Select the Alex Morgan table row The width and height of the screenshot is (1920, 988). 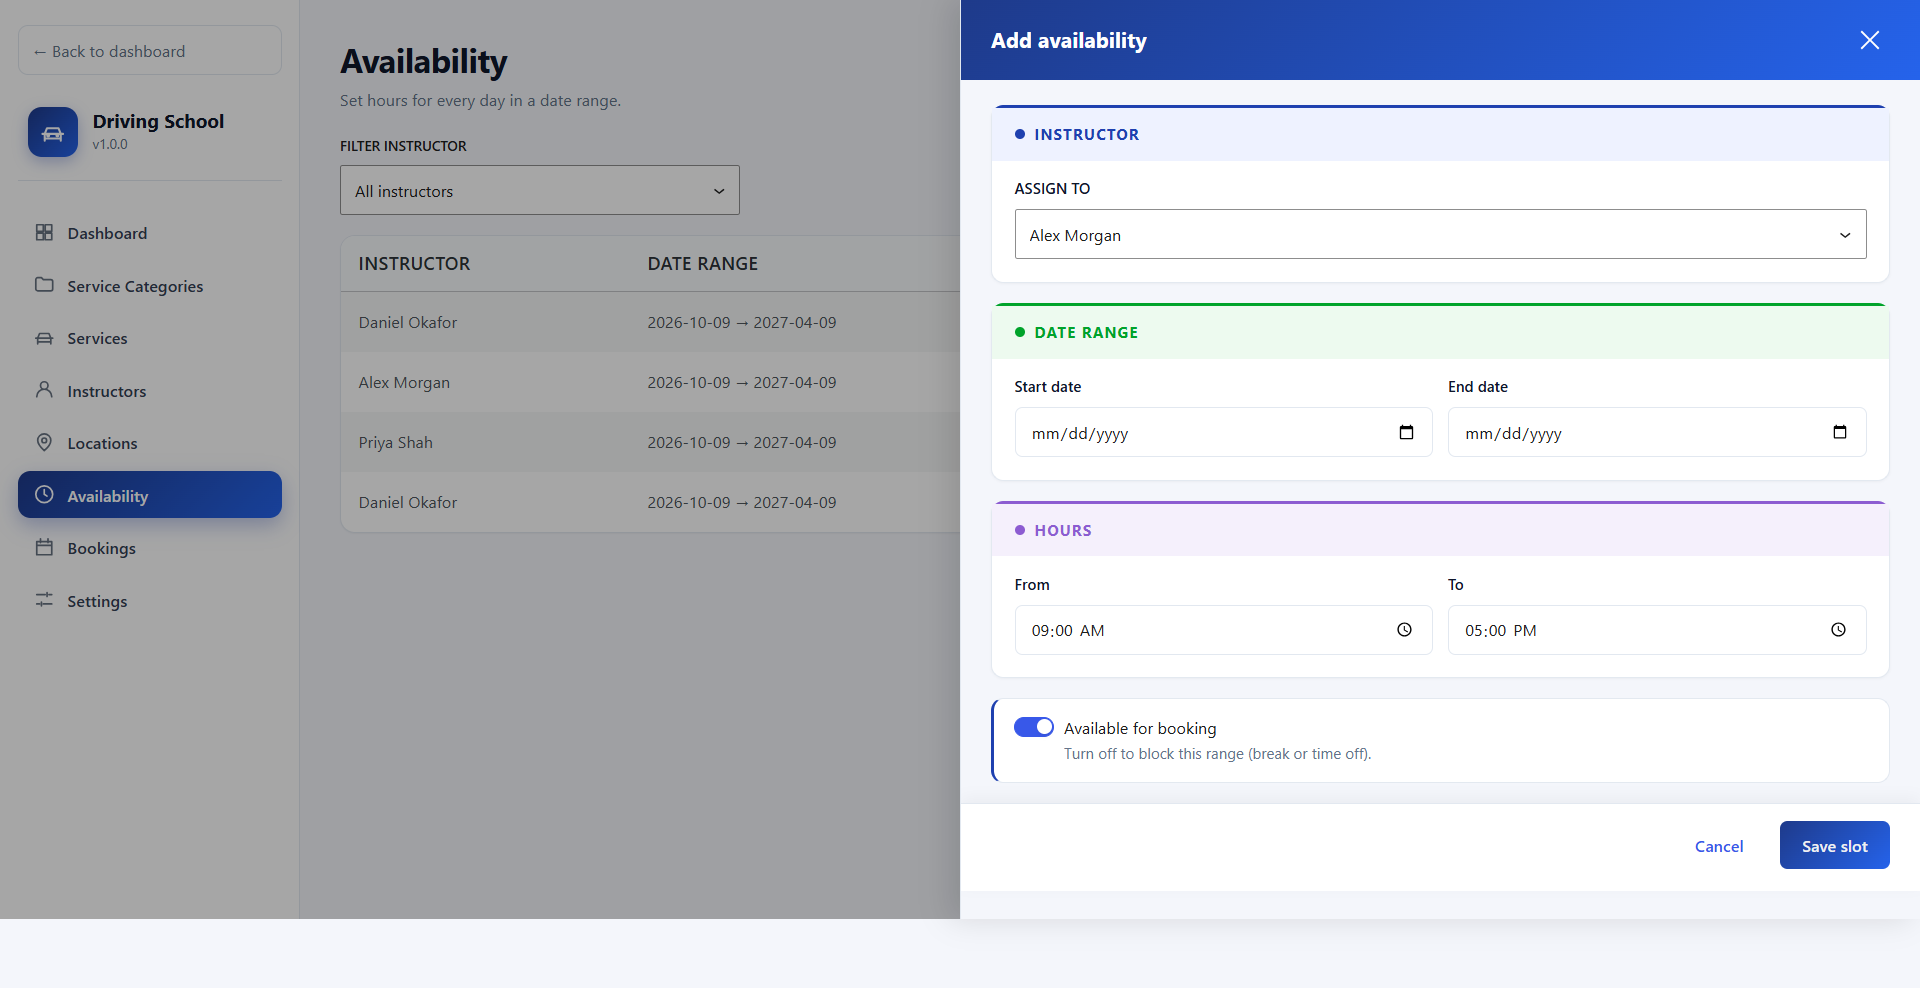click(x=650, y=382)
